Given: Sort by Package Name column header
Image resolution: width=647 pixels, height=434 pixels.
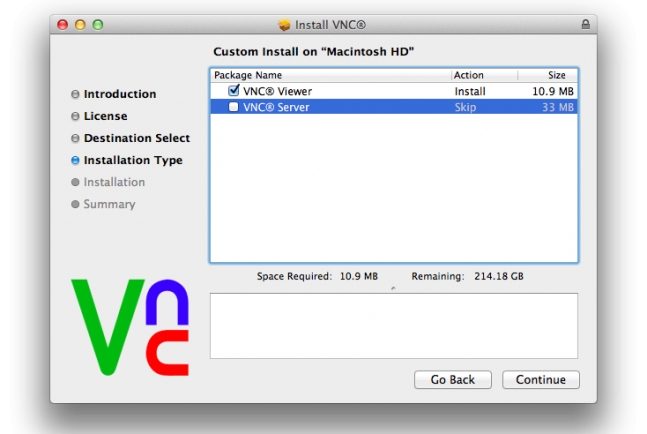Looking at the screenshot, I should [331, 75].
